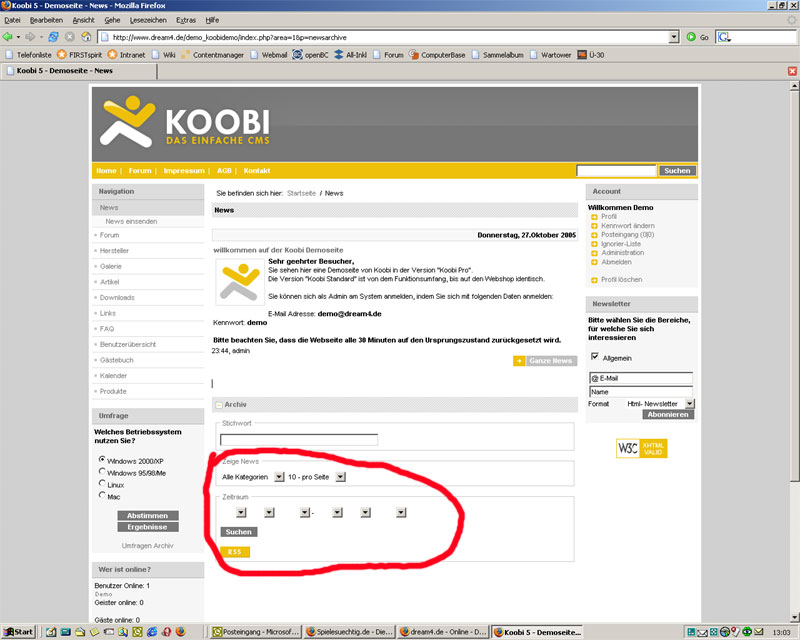Open the Intranet bookmark
Viewport: 800px width, 640px height.
pos(127,55)
